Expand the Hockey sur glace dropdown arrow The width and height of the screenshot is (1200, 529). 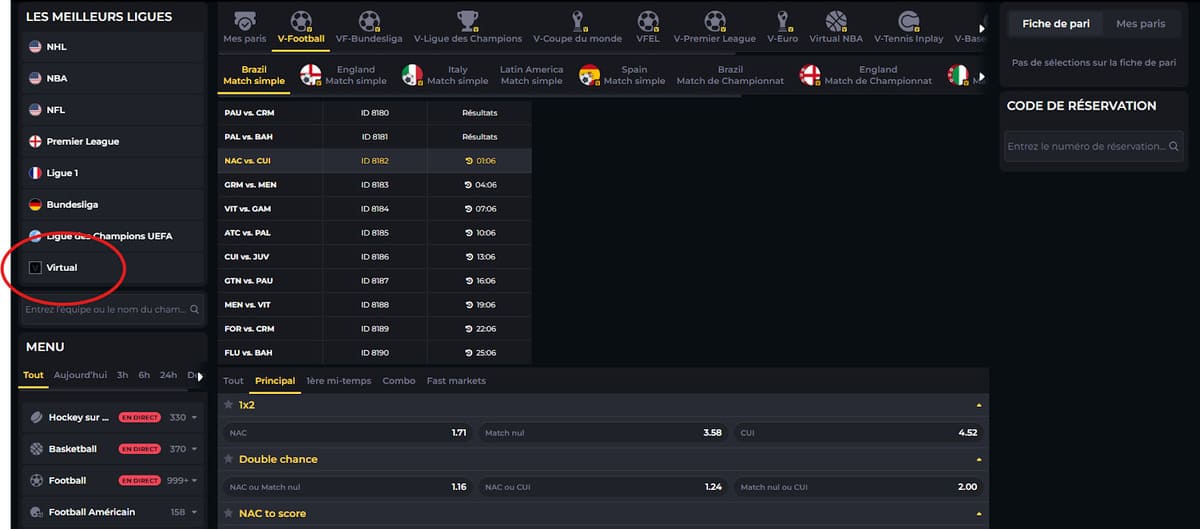195,418
